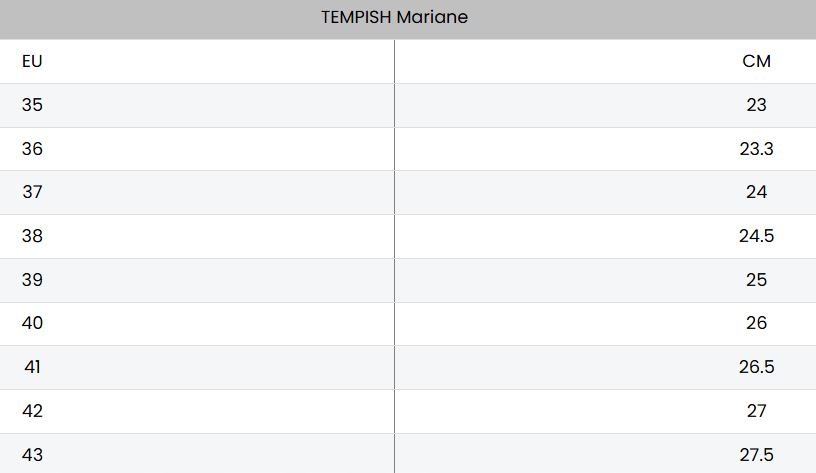Click the 27.5 cm value

click(756, 455)
